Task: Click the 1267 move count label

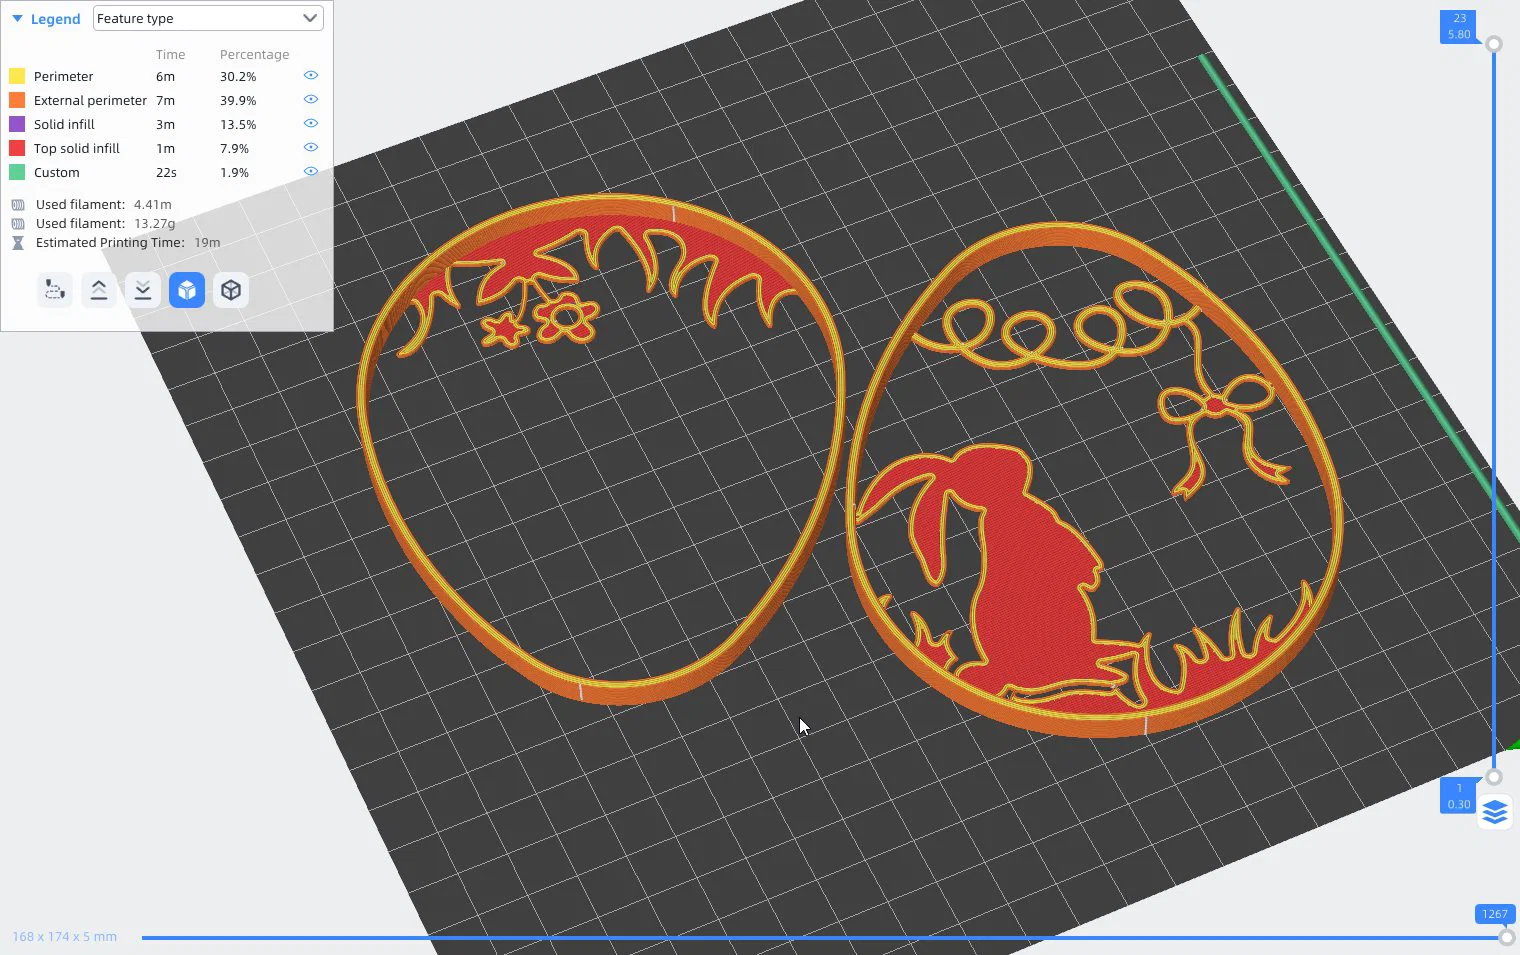Action: pos(1495,914)
